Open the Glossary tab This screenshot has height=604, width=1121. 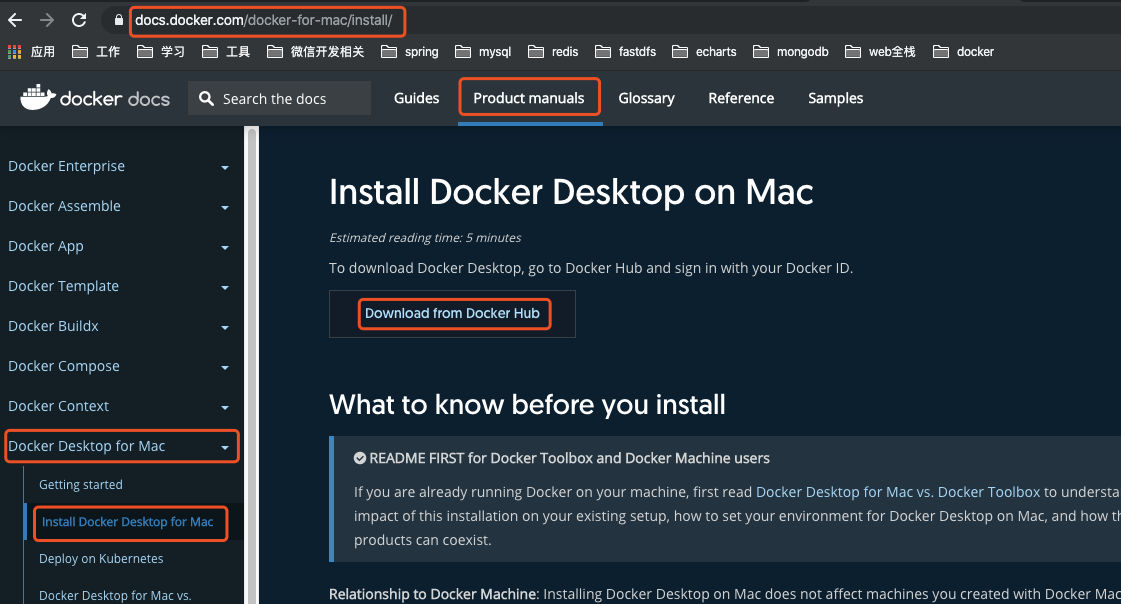(x=646, y=98)
